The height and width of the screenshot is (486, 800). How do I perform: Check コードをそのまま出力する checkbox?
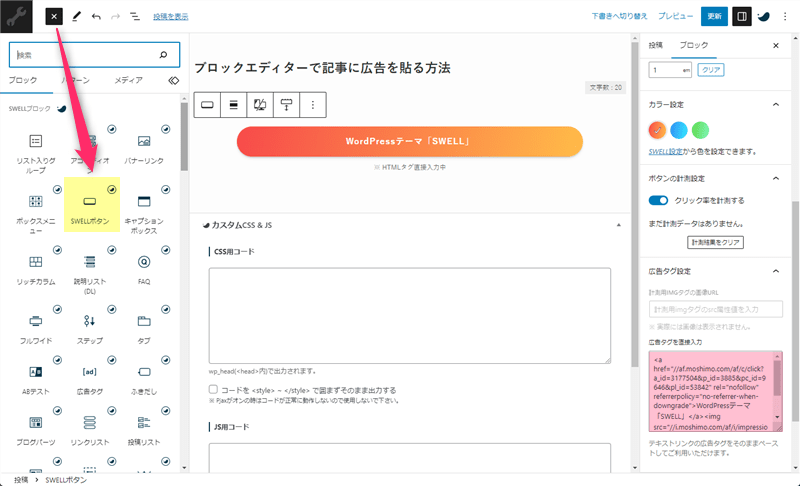click(213, 389)
